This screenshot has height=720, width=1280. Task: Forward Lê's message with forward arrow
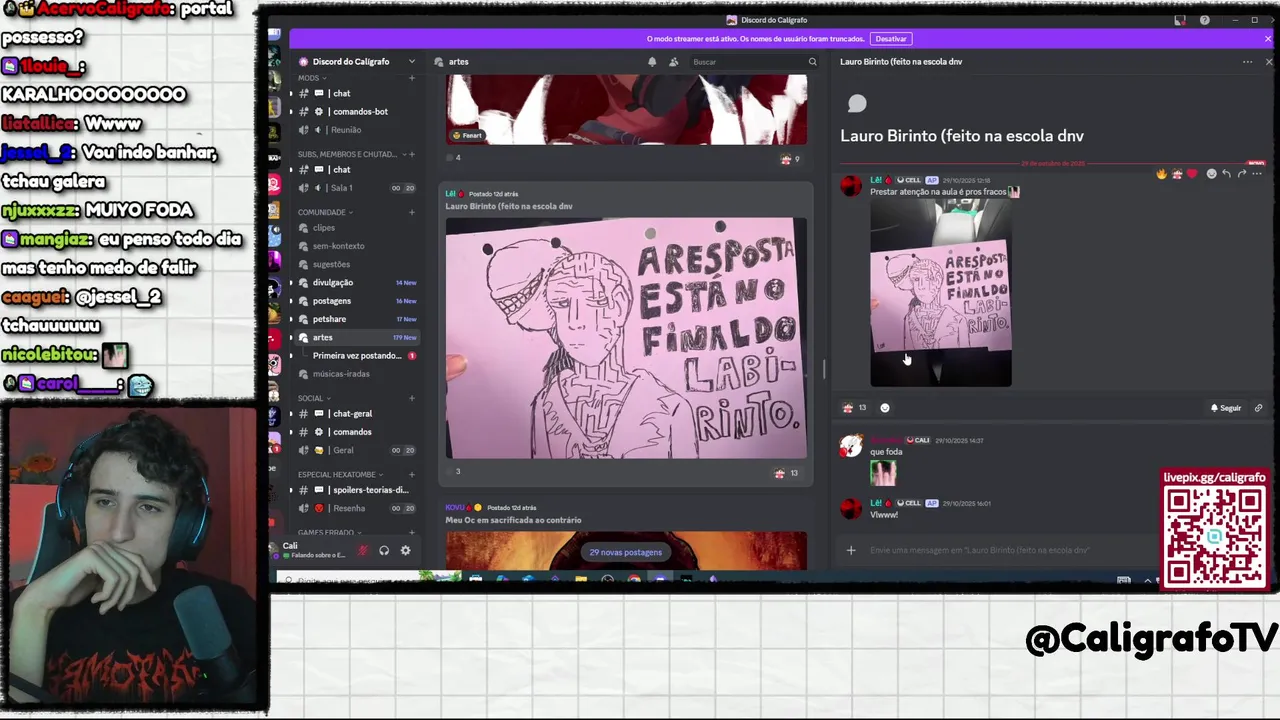pyautogui.click(x=1242, y=174)
